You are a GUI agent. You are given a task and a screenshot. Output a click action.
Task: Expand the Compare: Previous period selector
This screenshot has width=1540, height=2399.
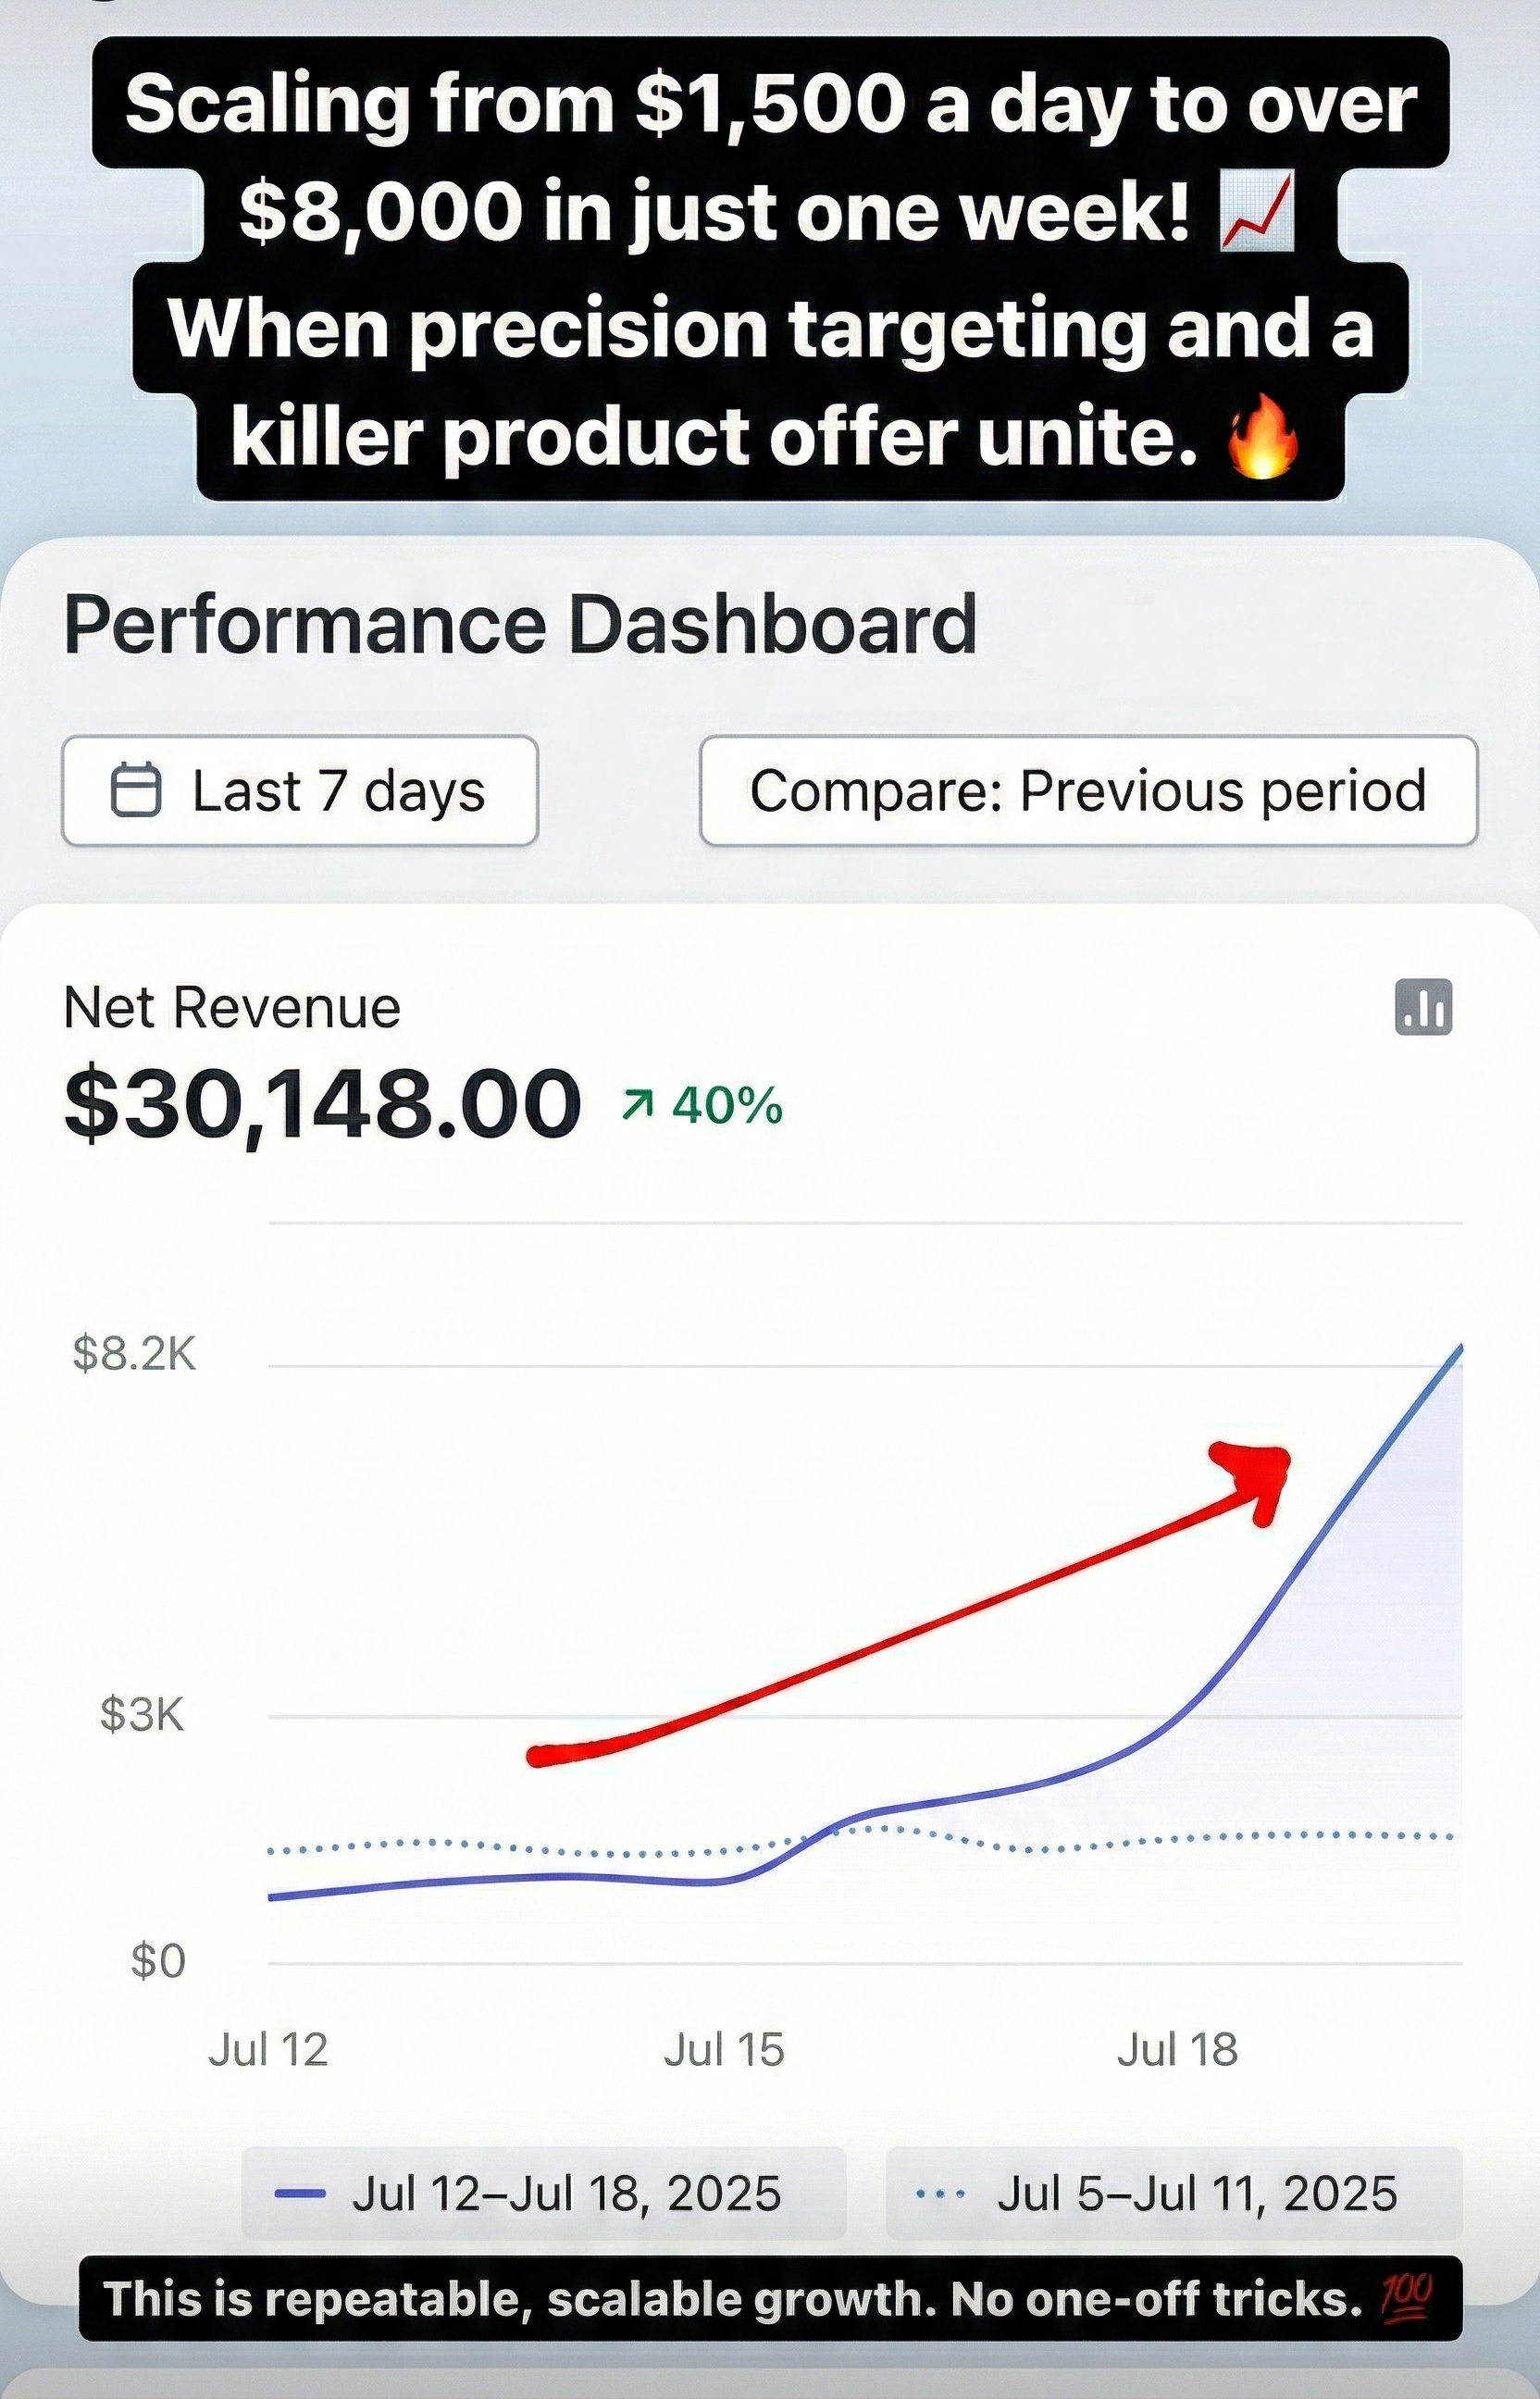(x=1088, y=791)
